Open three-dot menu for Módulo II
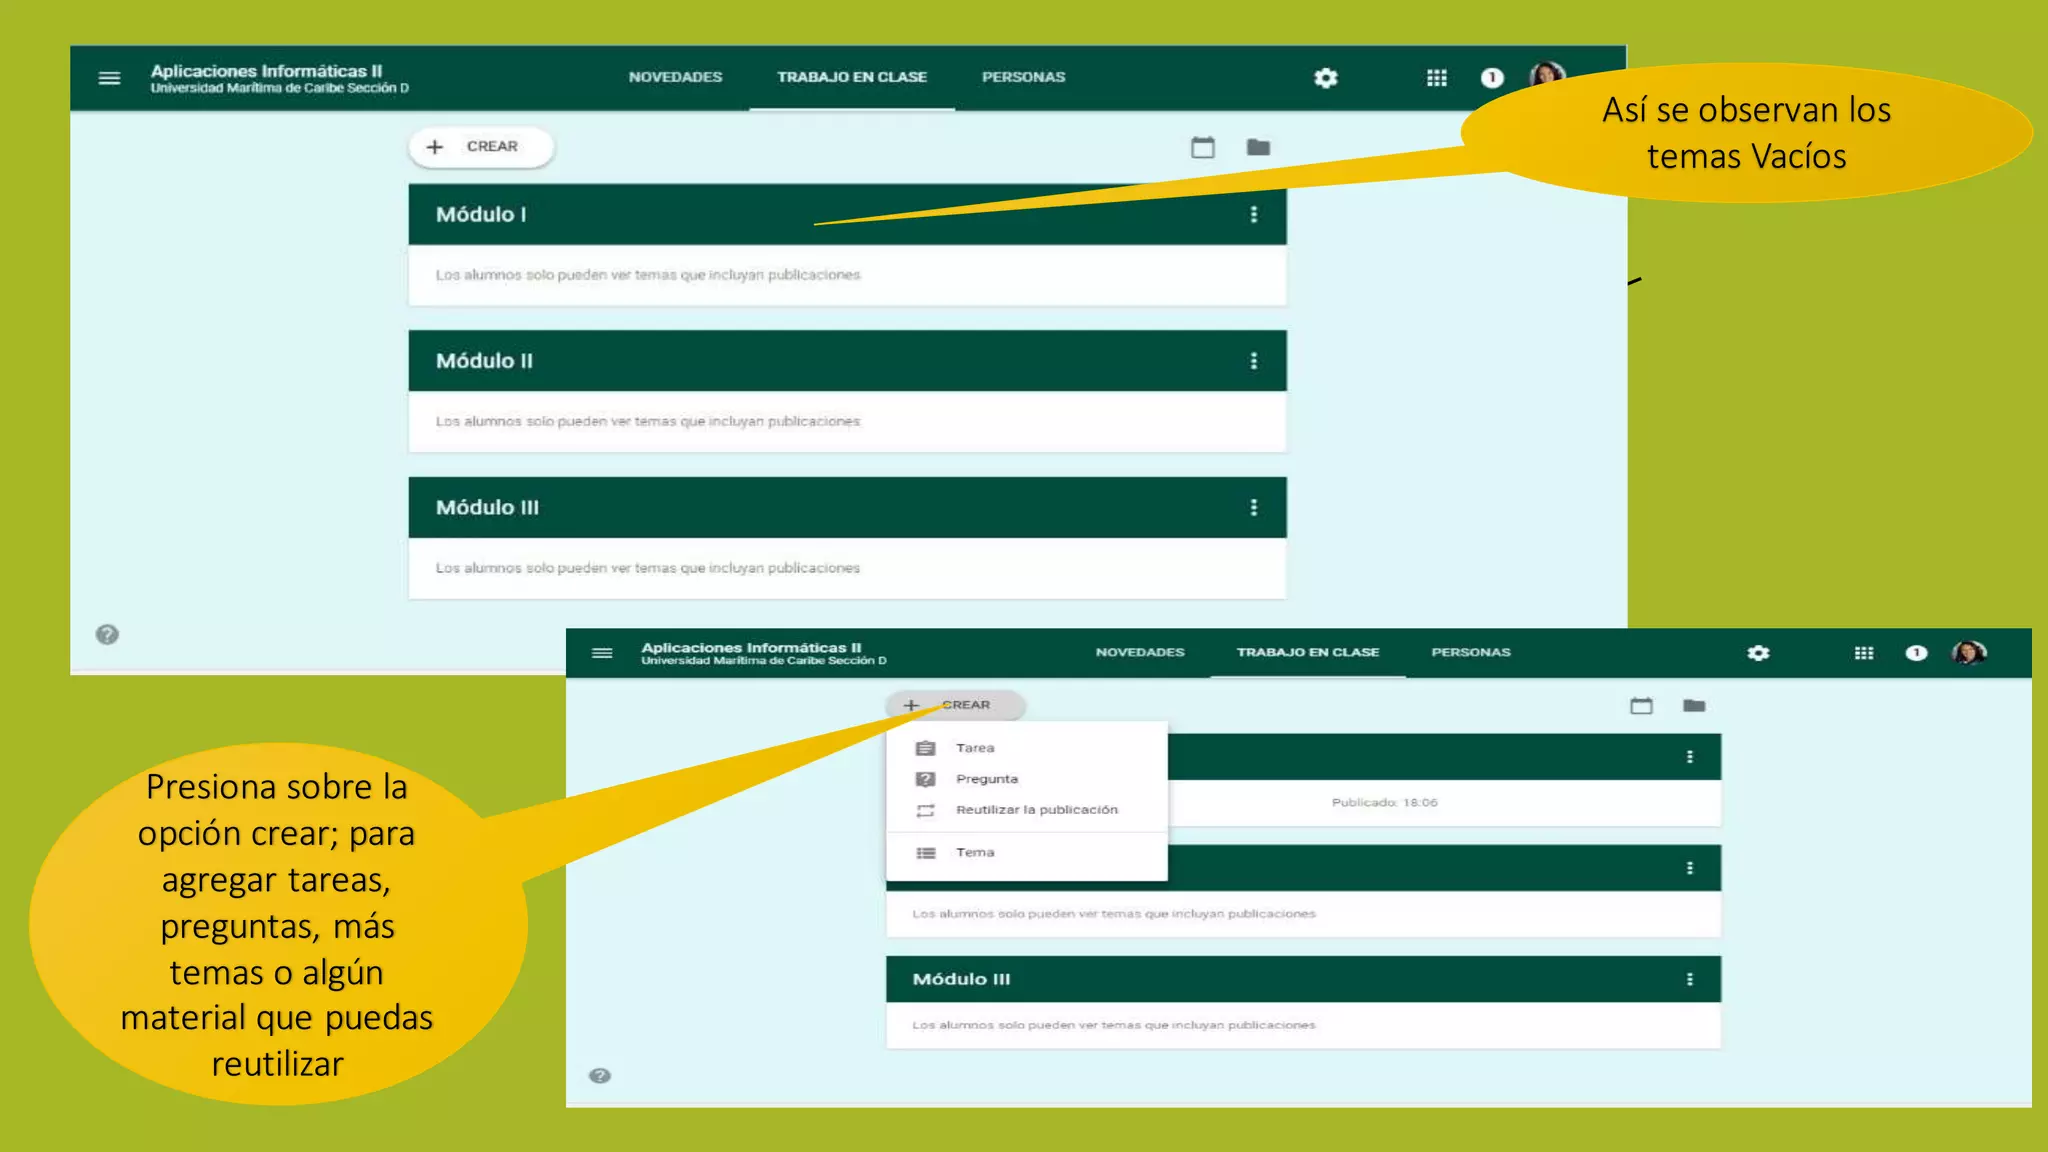This screenshot has width=2048, height=1152. [1254, 361]
